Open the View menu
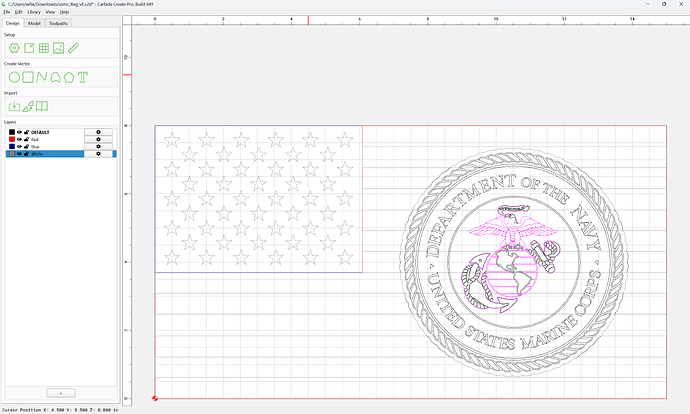This screenshot has width=690, height=414. click(x=51, y=12)
